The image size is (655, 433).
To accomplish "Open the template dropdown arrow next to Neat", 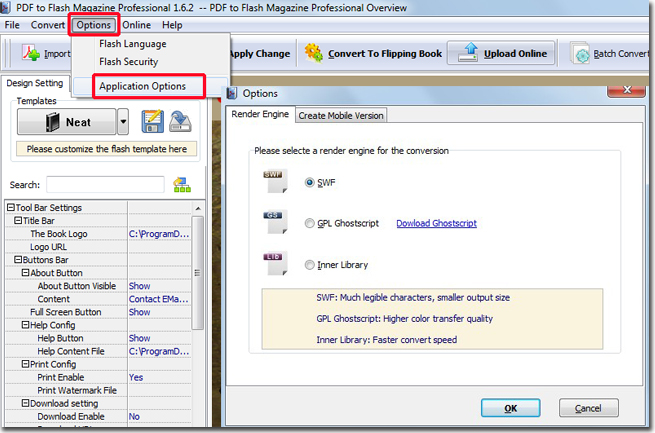I will point(123,122).
